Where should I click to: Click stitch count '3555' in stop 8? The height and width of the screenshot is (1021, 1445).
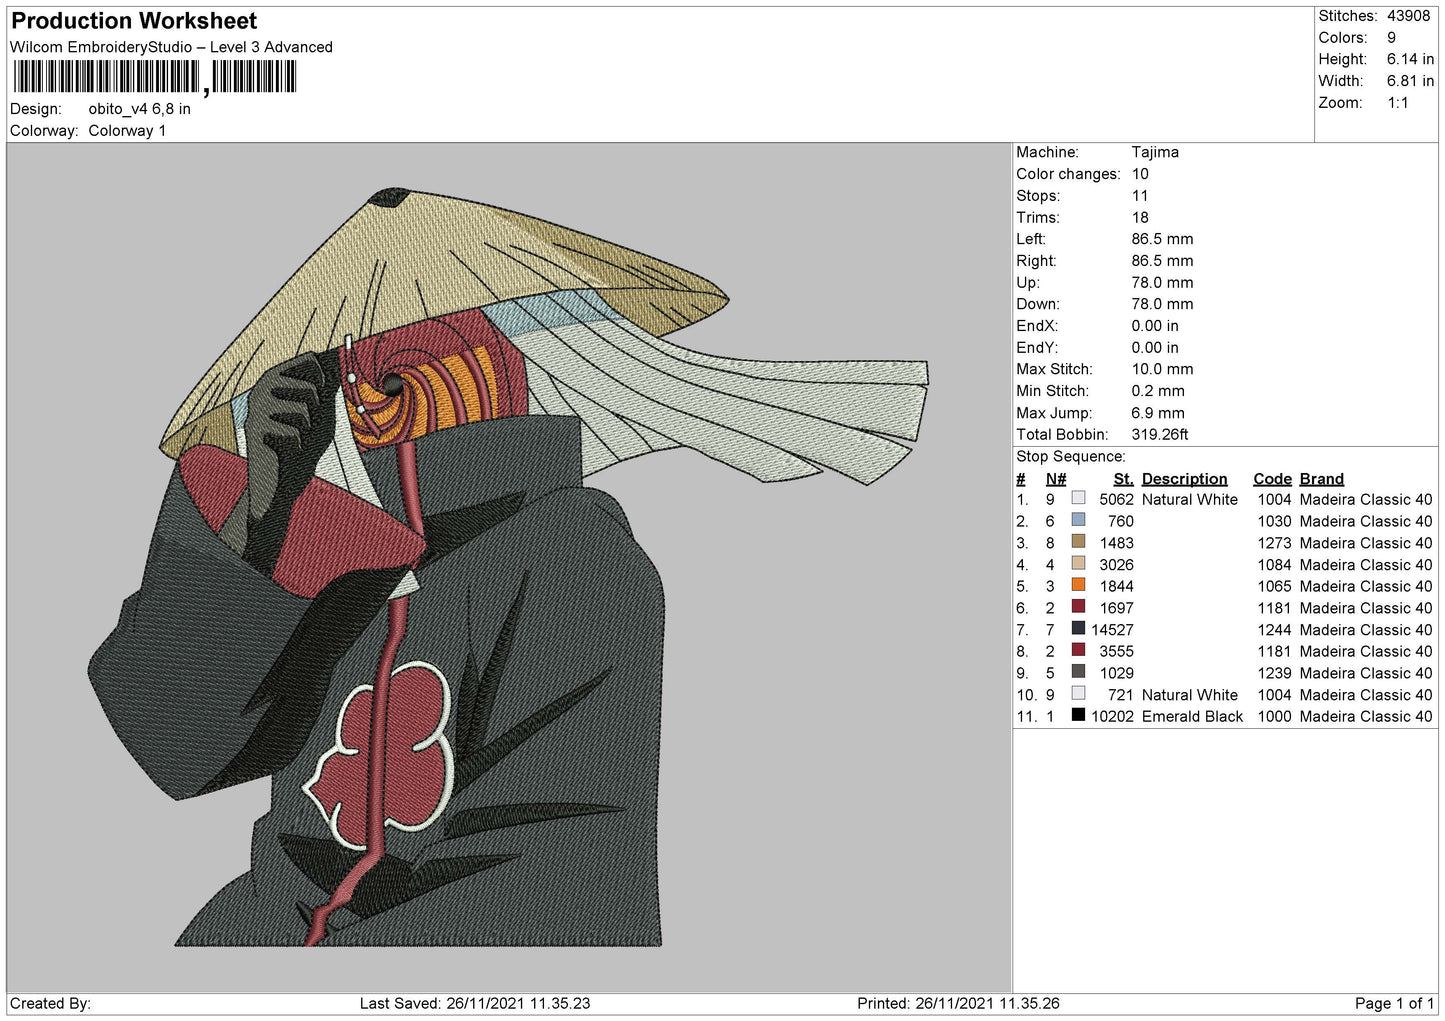(x=1116, y=651)
